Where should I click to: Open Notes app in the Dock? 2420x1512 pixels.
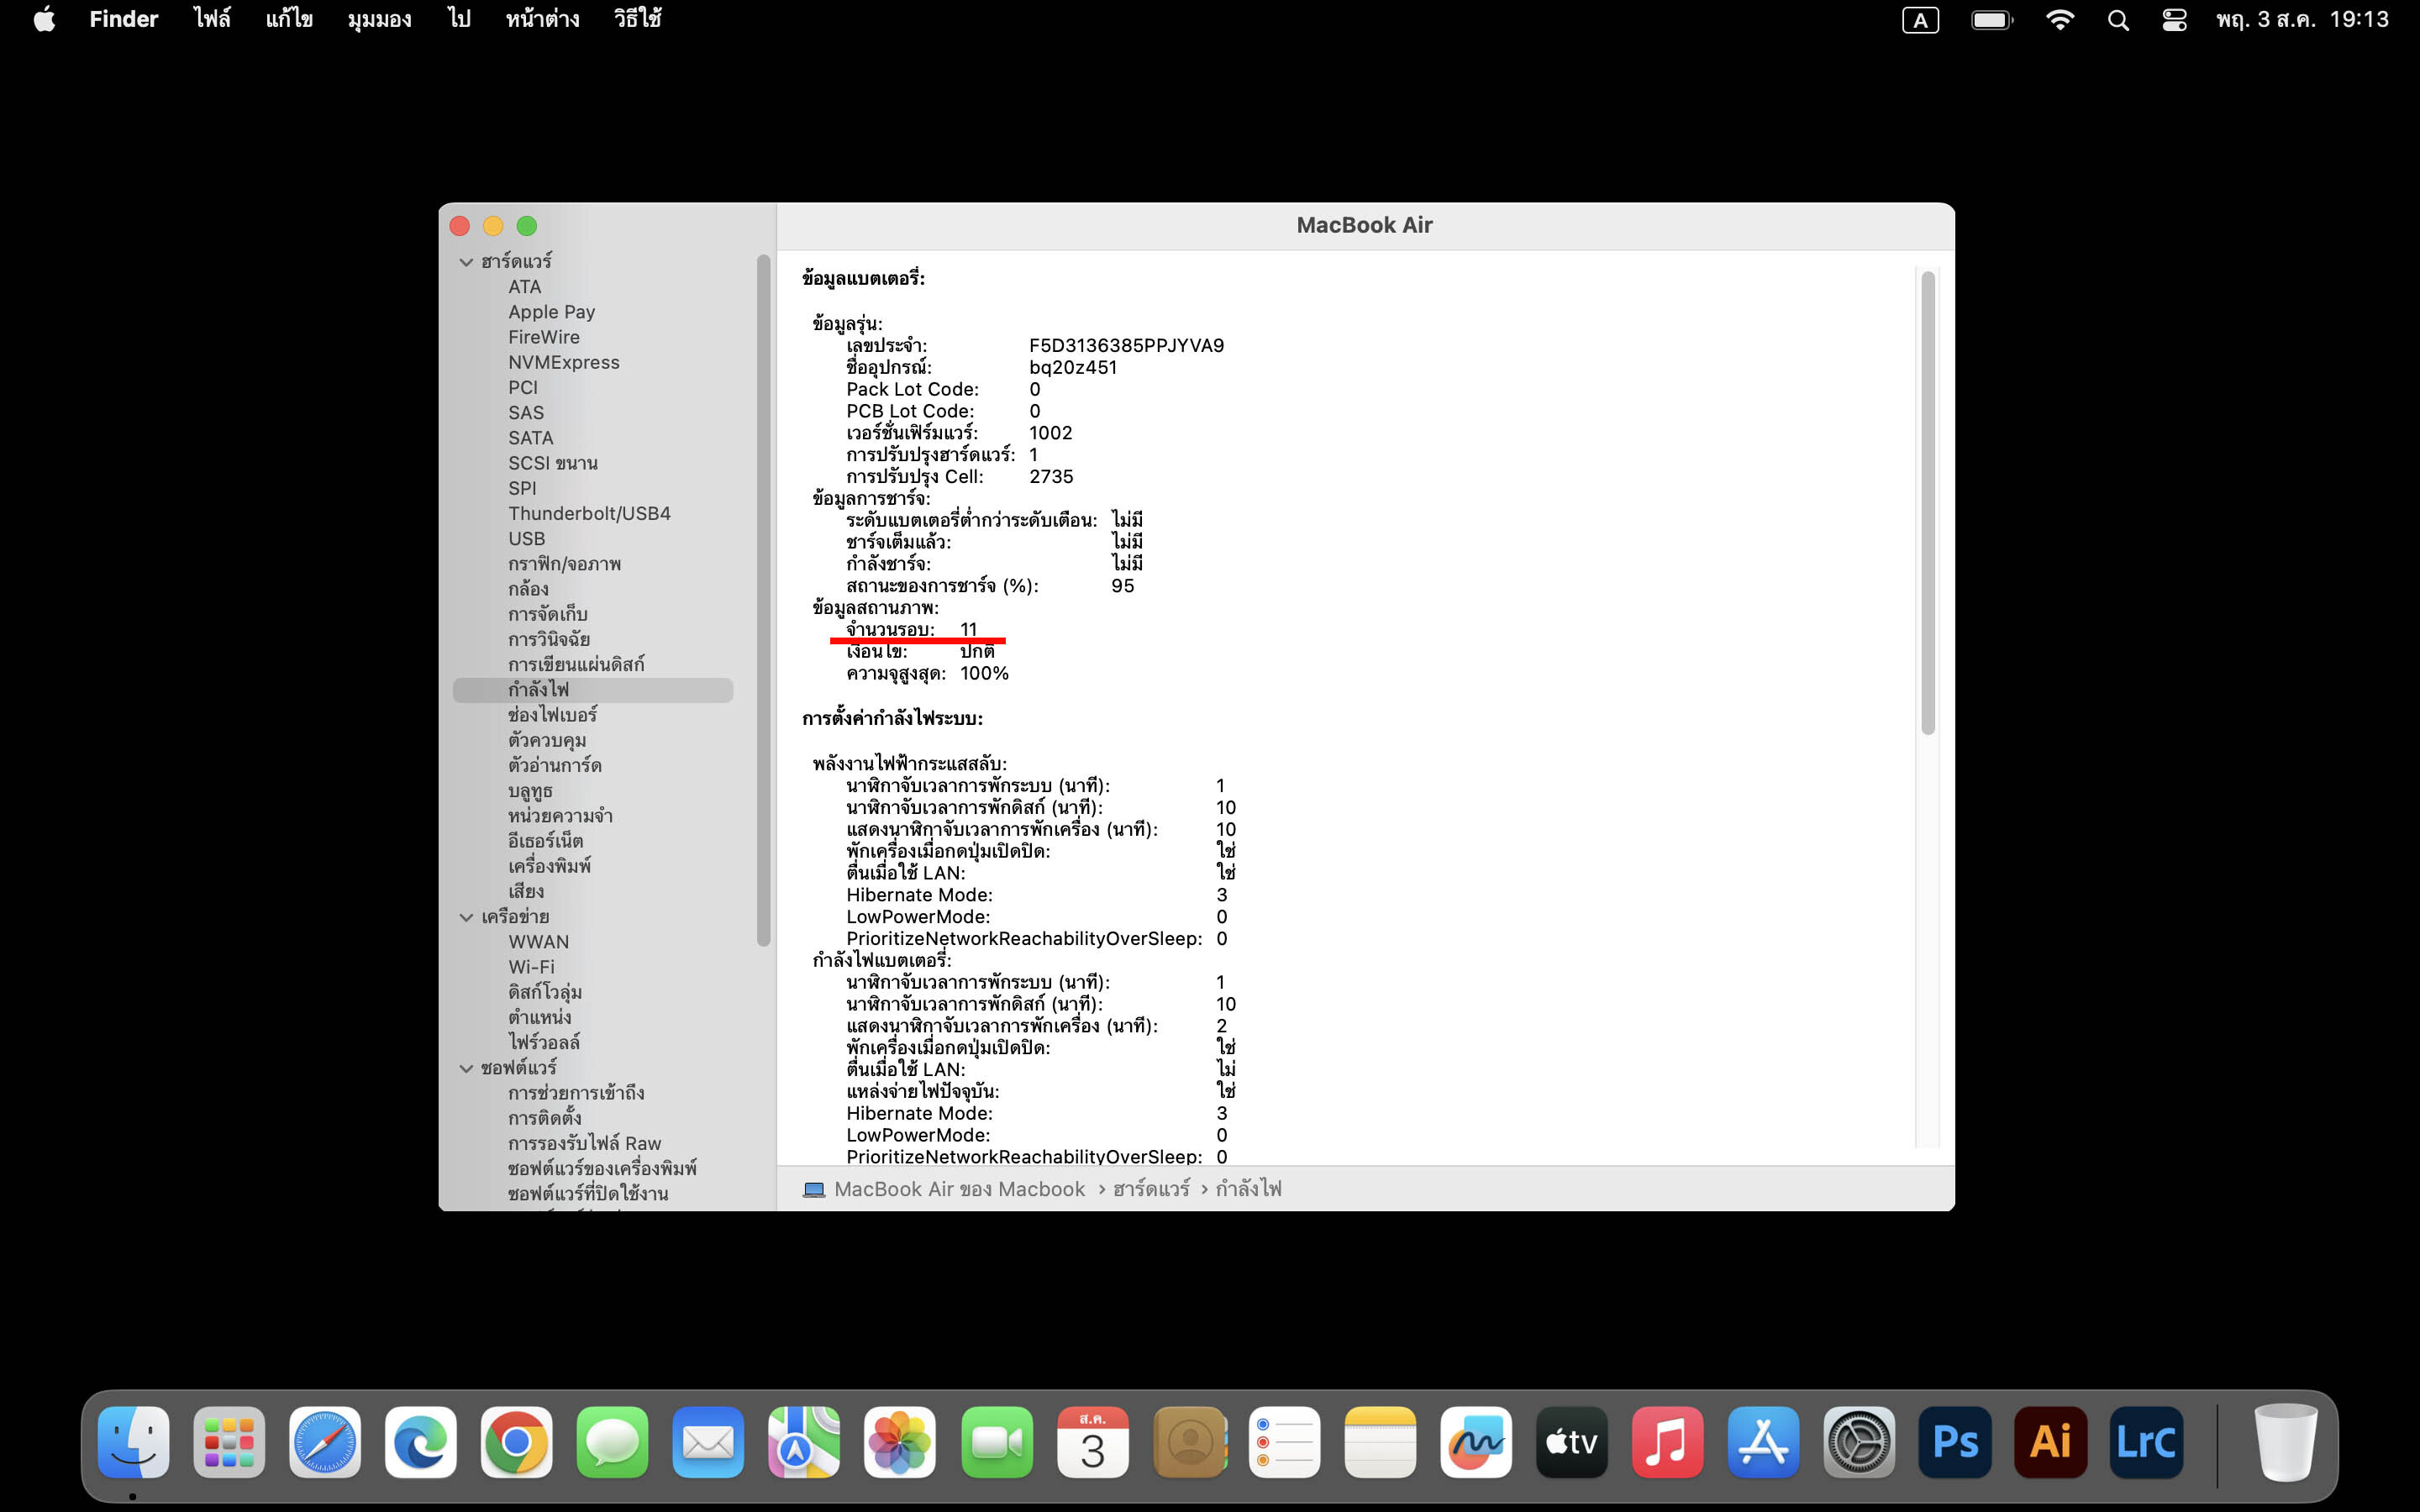coord(1381,1441)
